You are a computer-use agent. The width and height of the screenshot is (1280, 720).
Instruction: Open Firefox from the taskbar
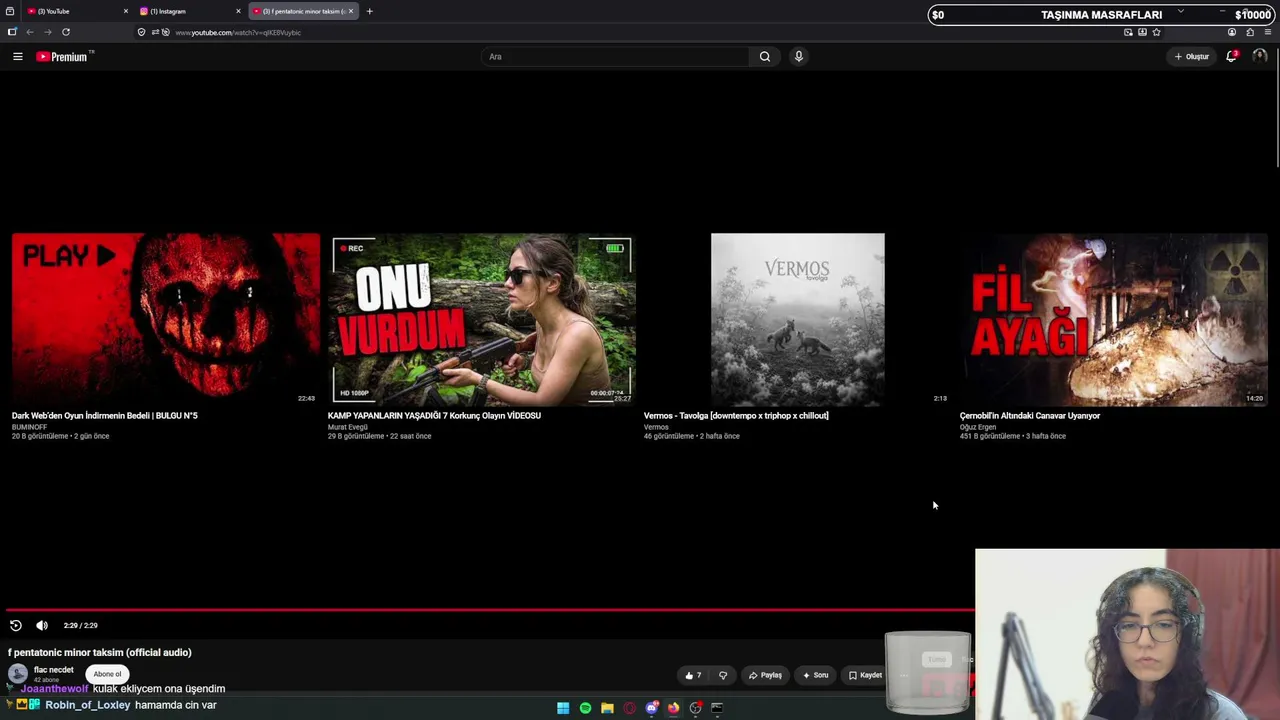pos(674,708)
